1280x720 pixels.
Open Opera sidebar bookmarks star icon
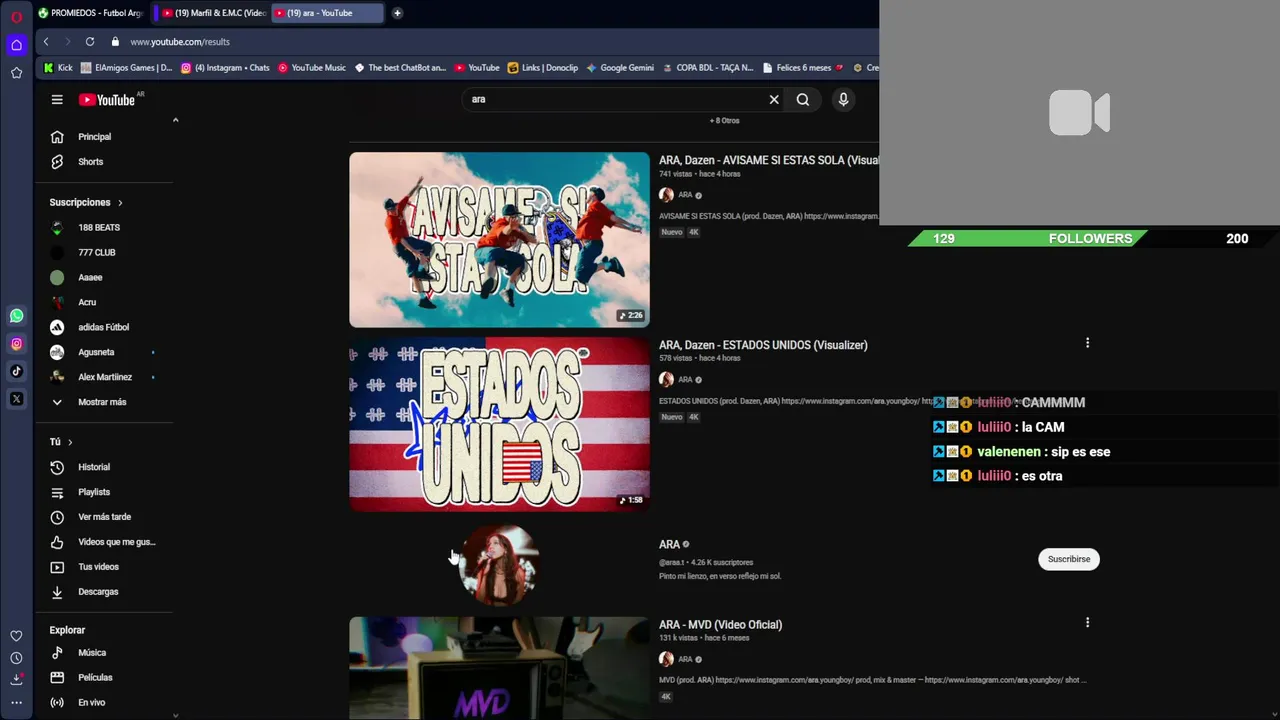pos(16,73)
